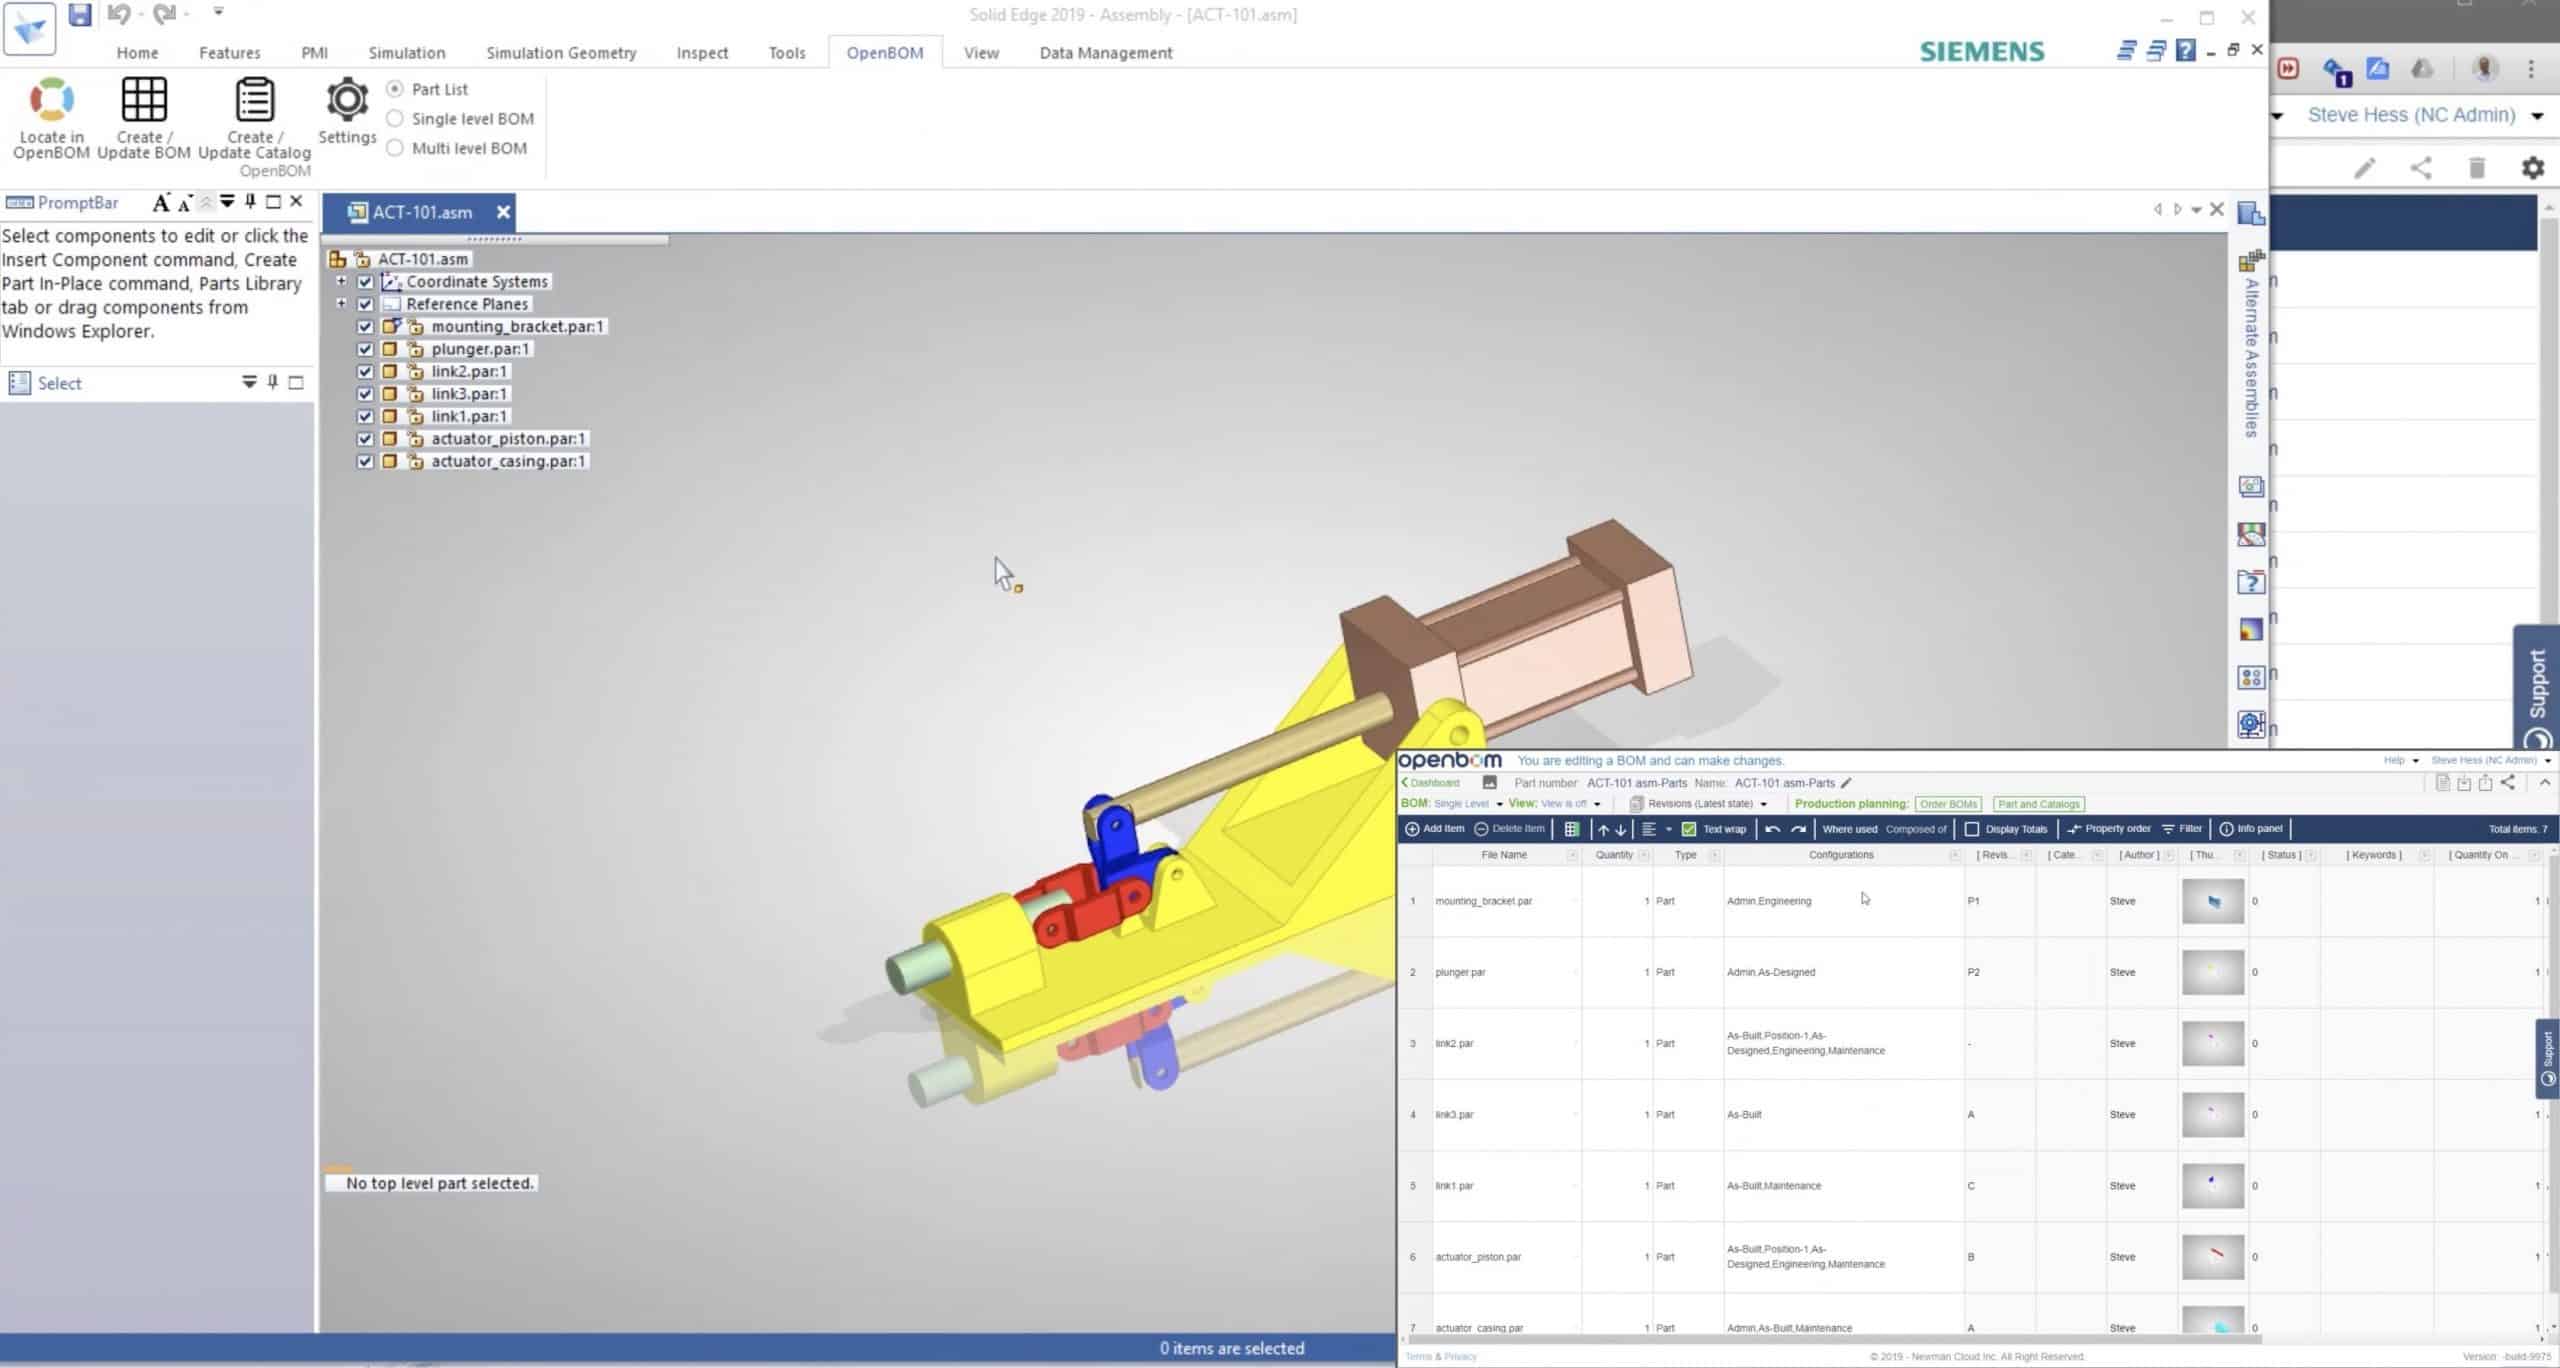Open Info panel in OpenBOM

2251,829
